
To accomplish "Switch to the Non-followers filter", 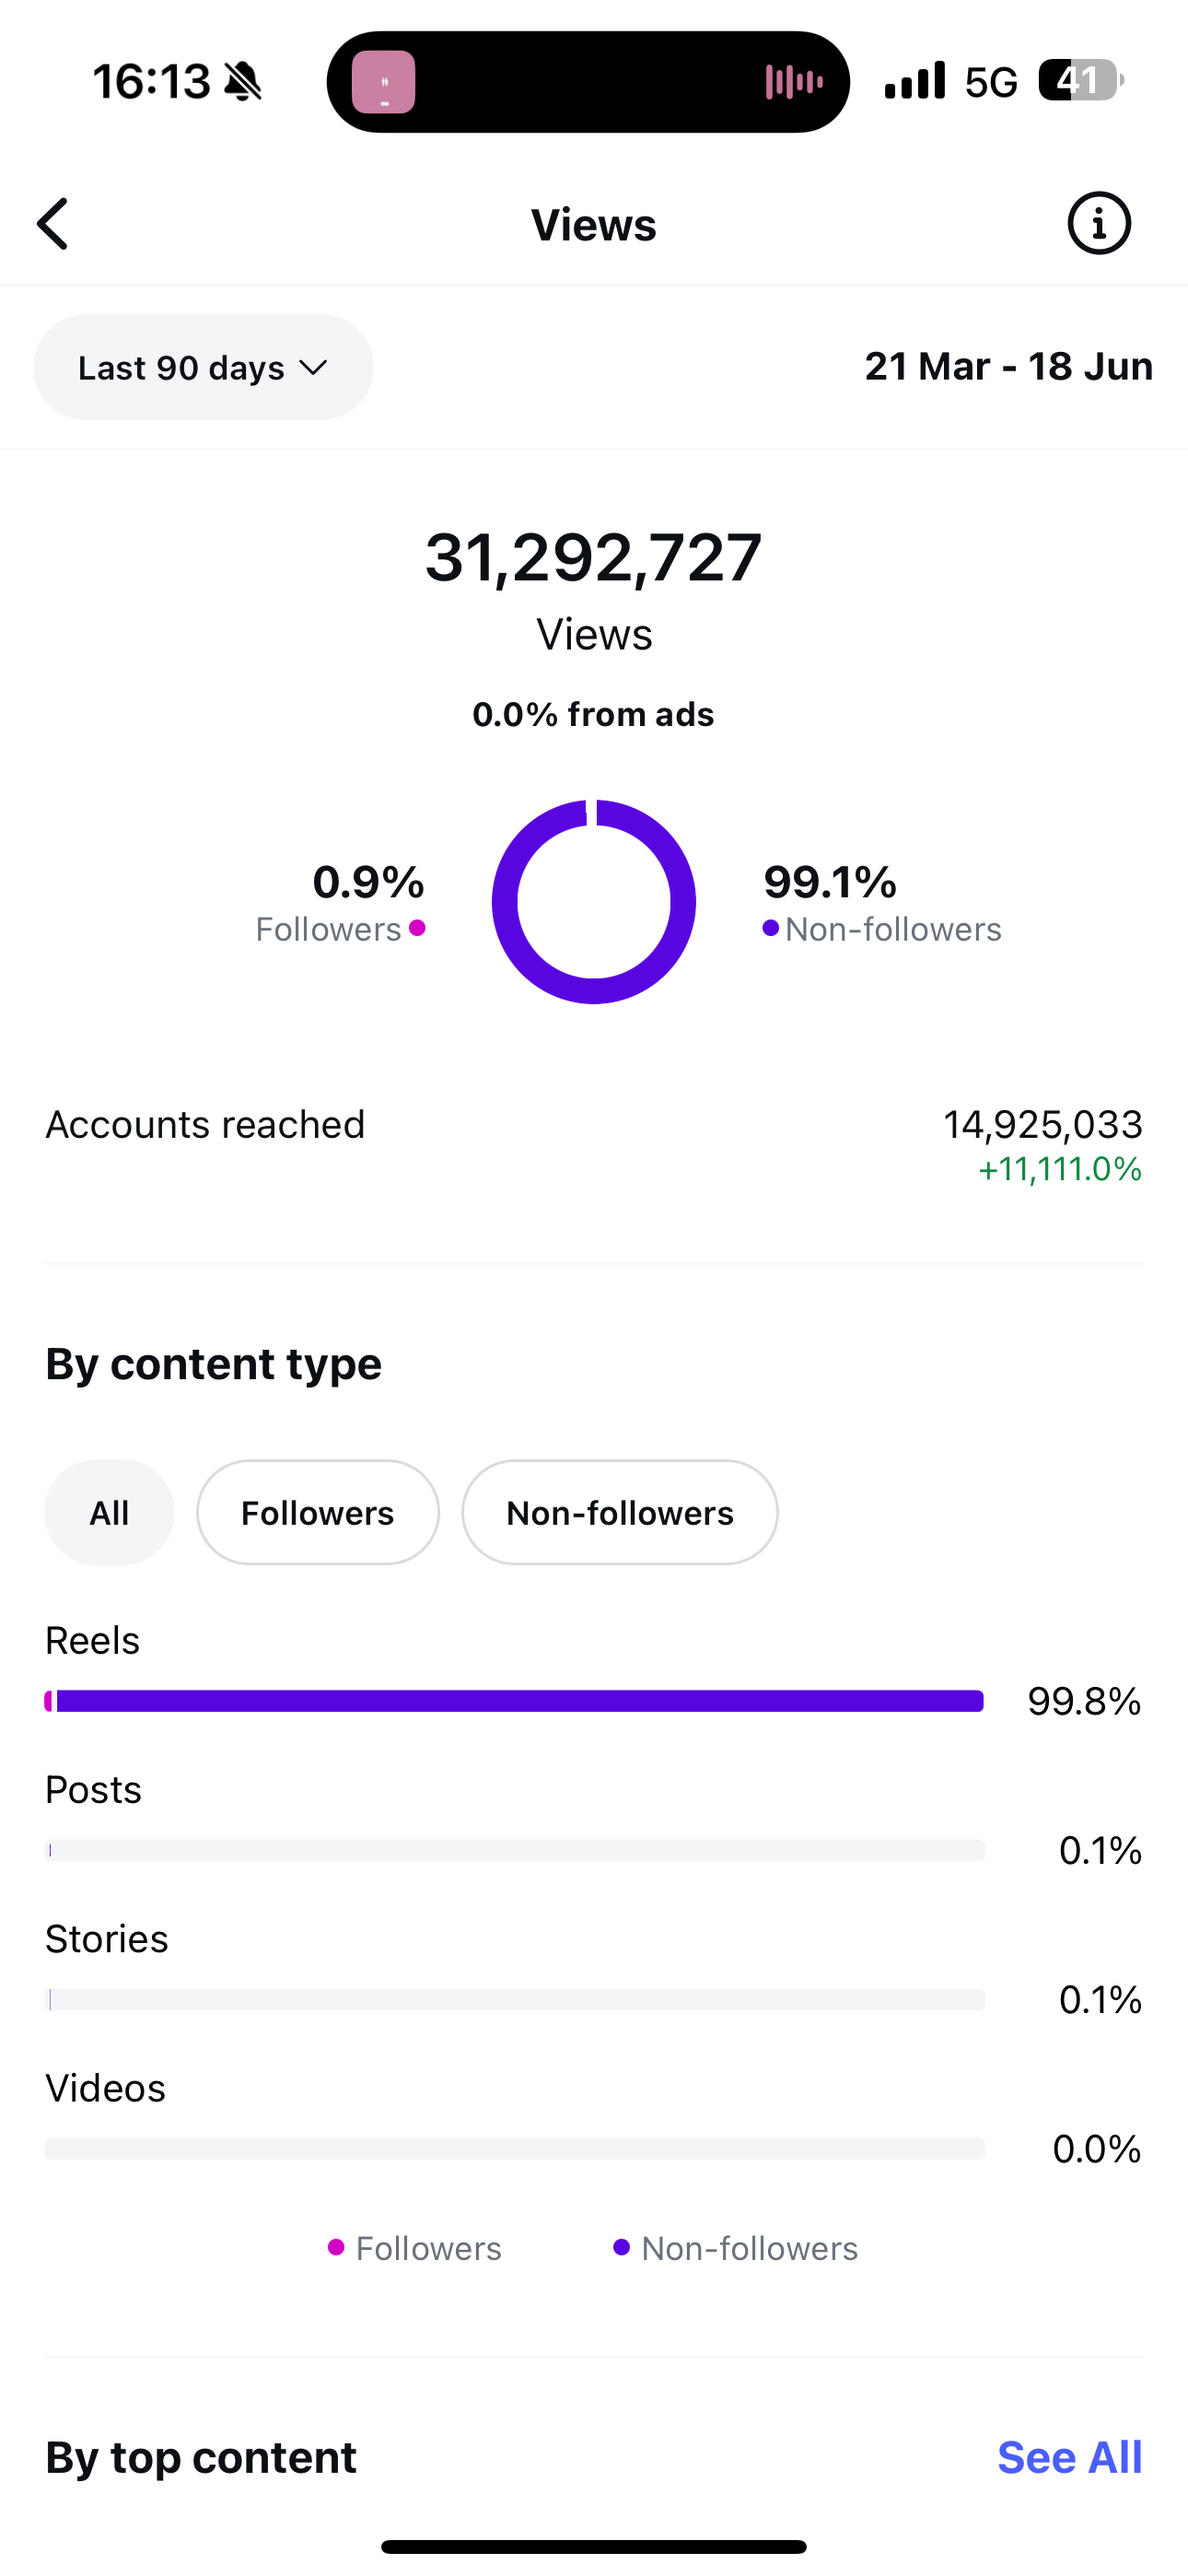I will [619, 1512].
